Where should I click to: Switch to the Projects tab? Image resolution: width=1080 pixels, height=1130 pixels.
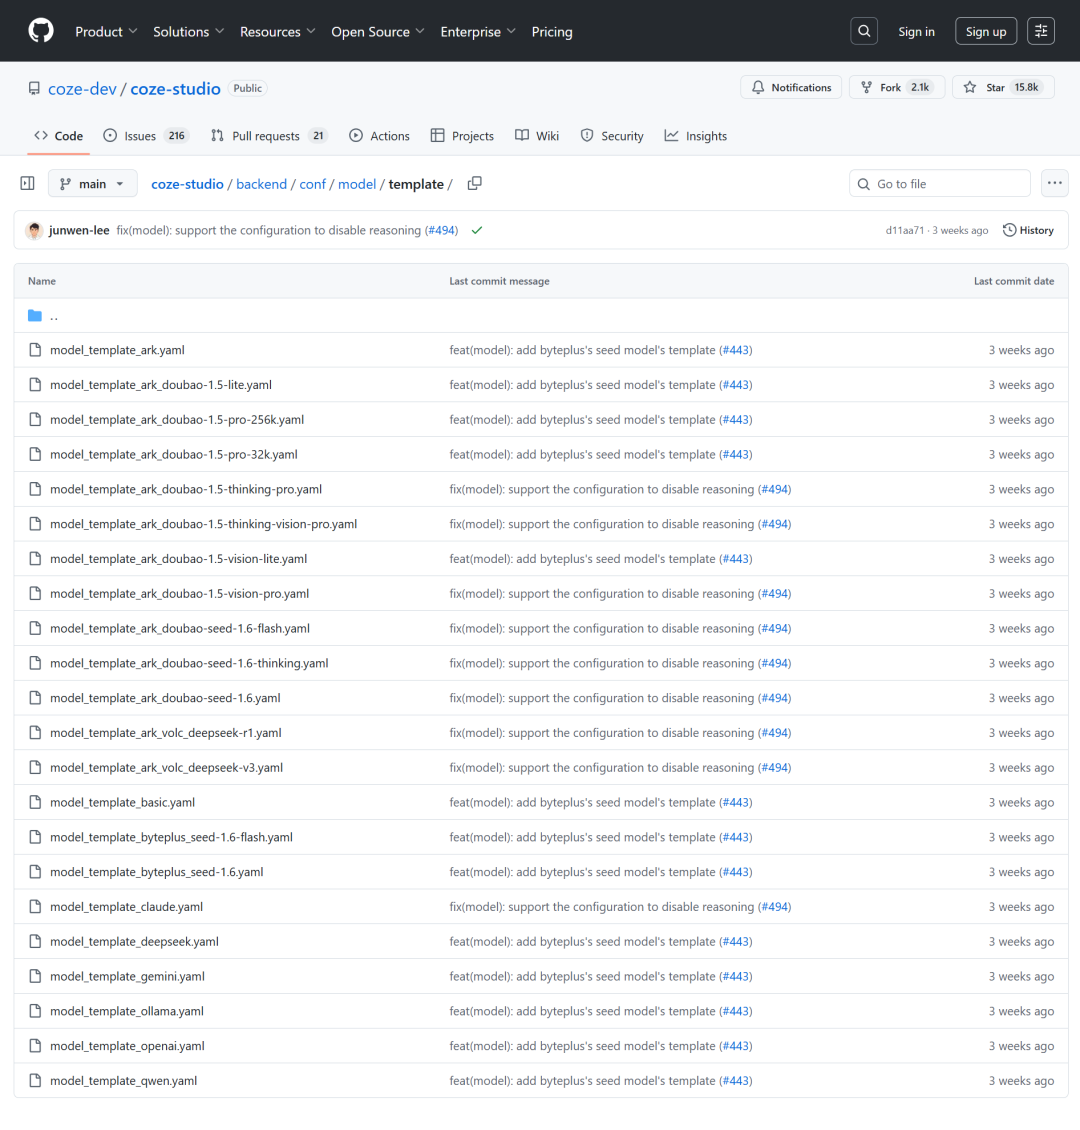[462, 135]
